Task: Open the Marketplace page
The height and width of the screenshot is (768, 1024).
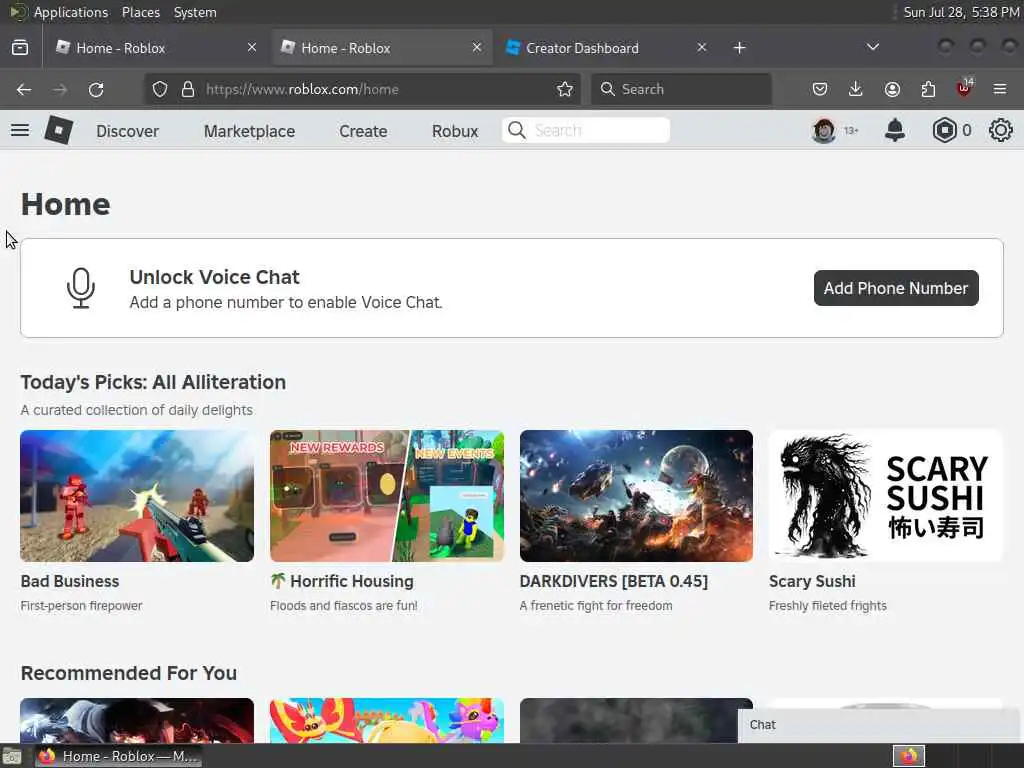Action: point(249,131)
